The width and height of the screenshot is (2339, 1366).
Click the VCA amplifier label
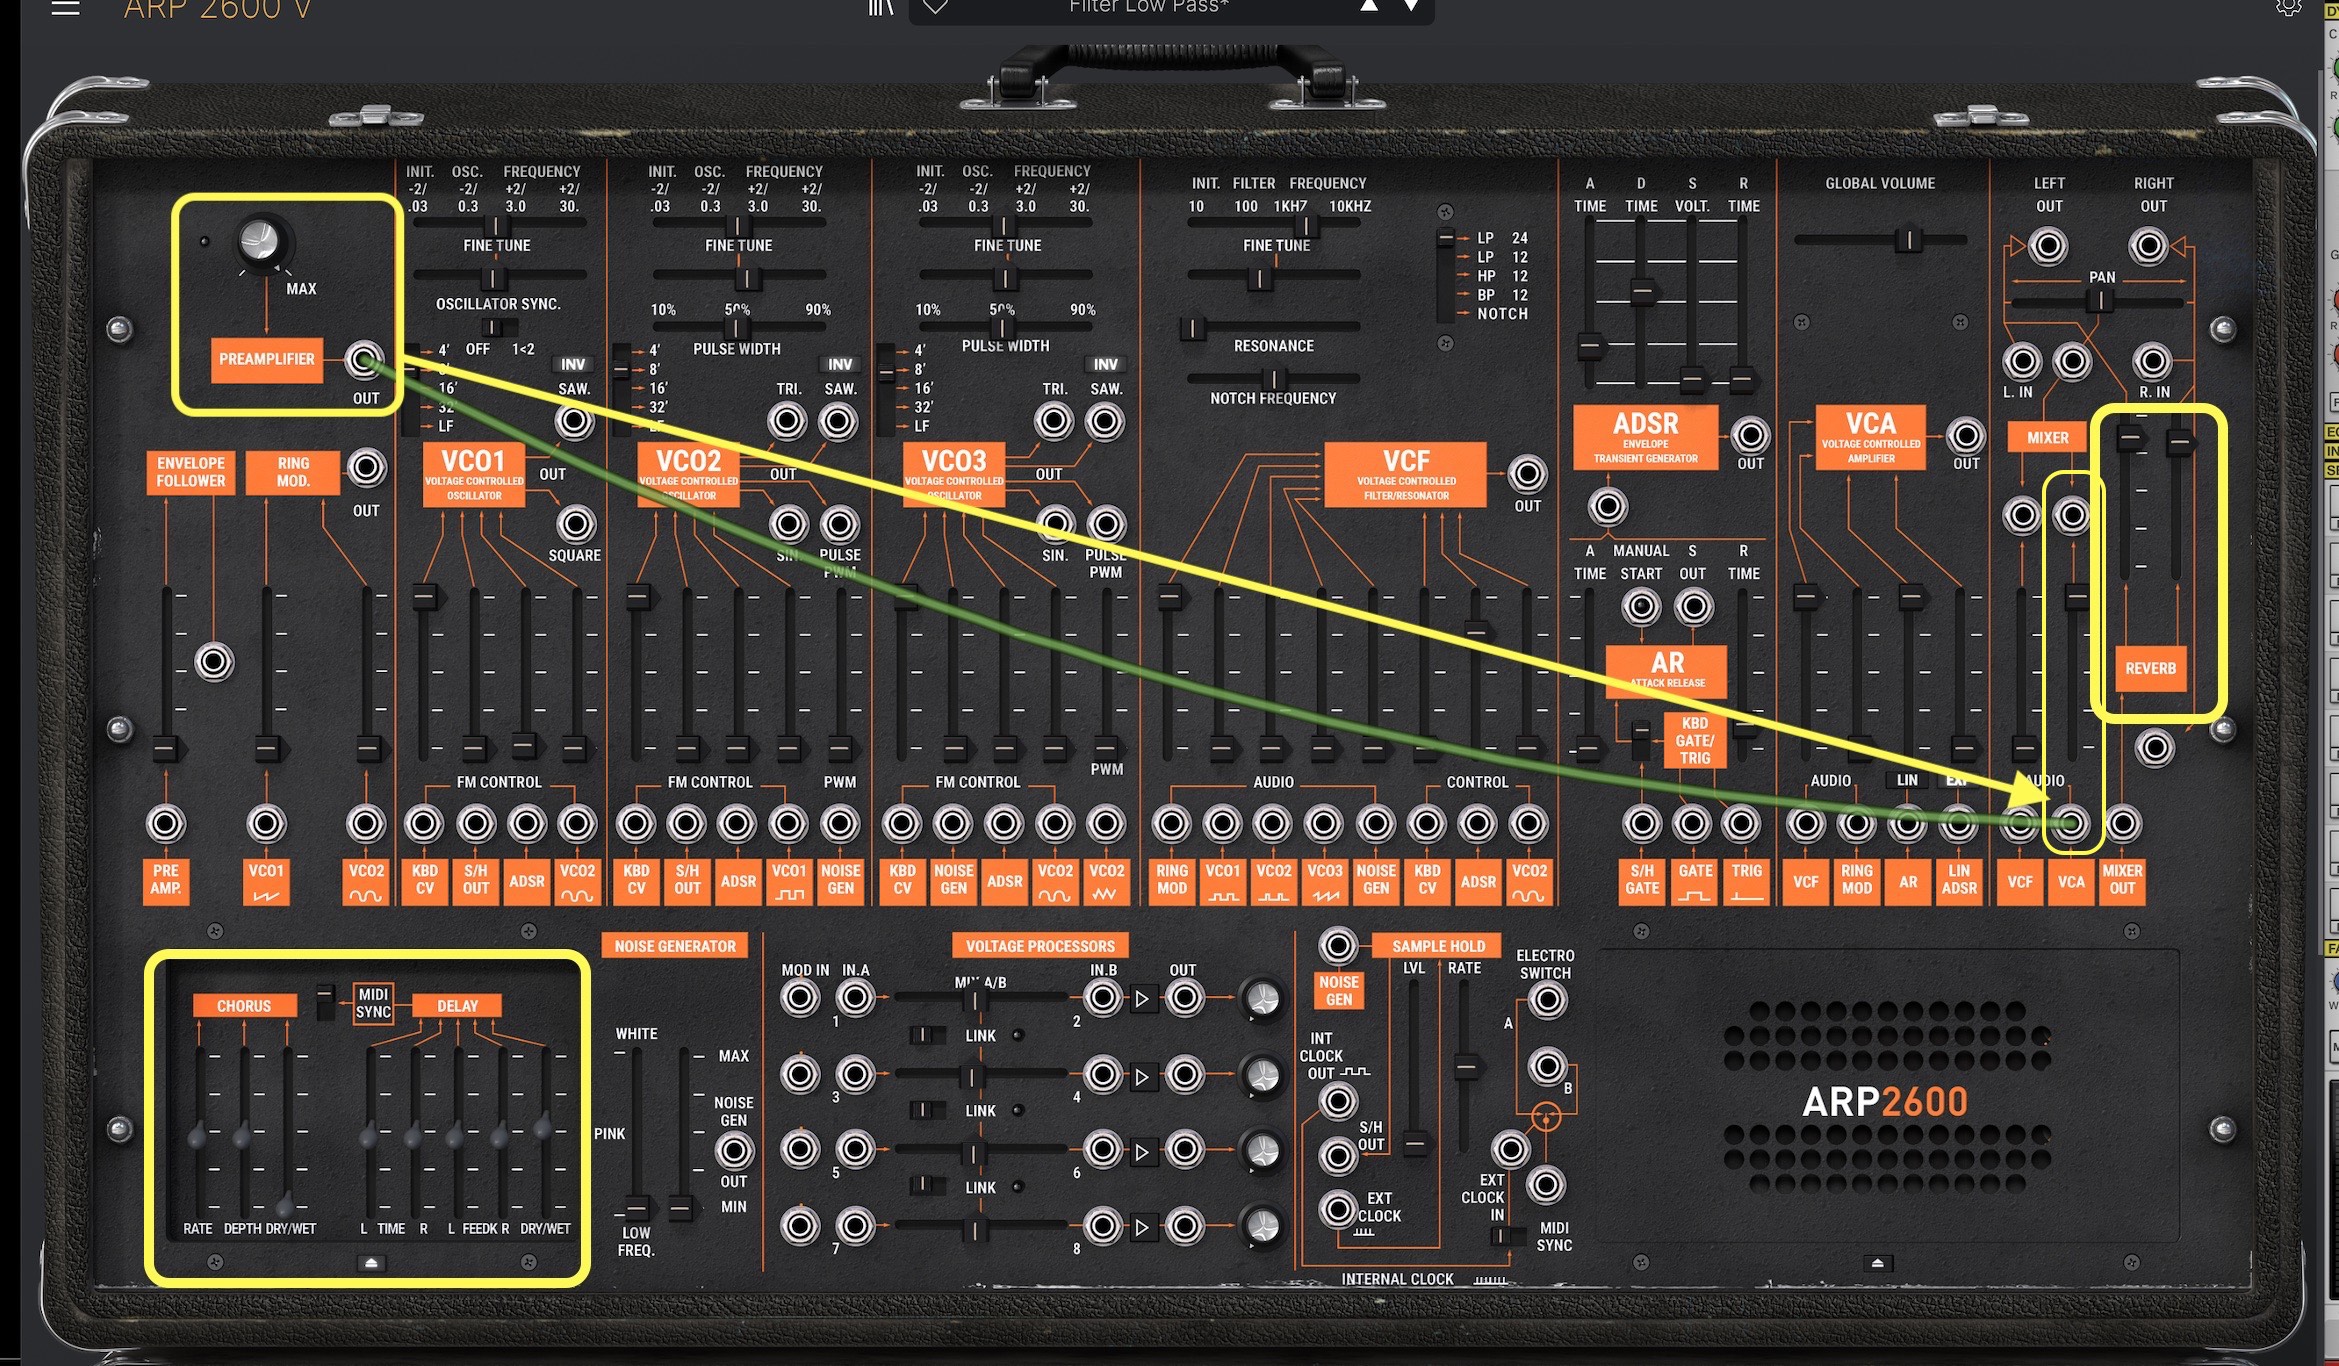coord(1870,437)
